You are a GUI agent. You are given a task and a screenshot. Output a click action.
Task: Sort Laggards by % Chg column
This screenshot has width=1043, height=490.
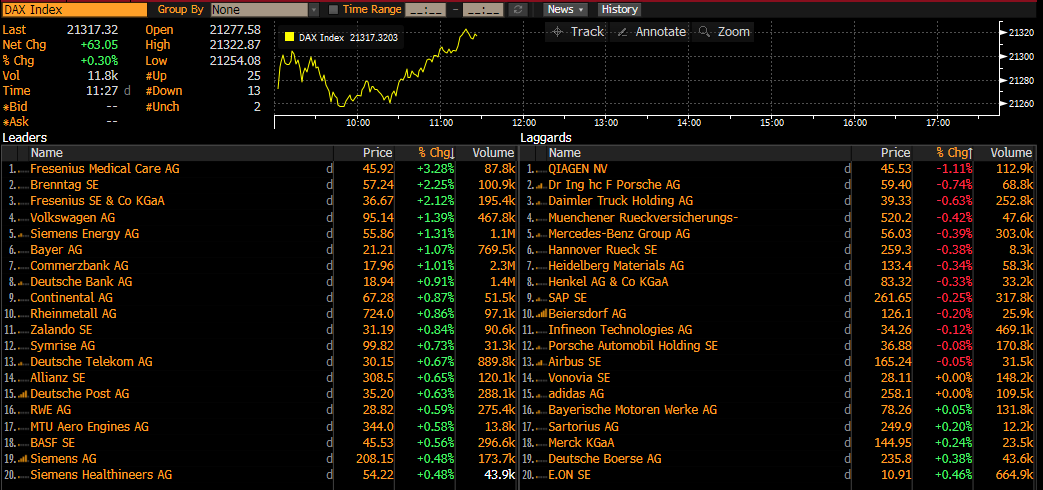point(953,153)
